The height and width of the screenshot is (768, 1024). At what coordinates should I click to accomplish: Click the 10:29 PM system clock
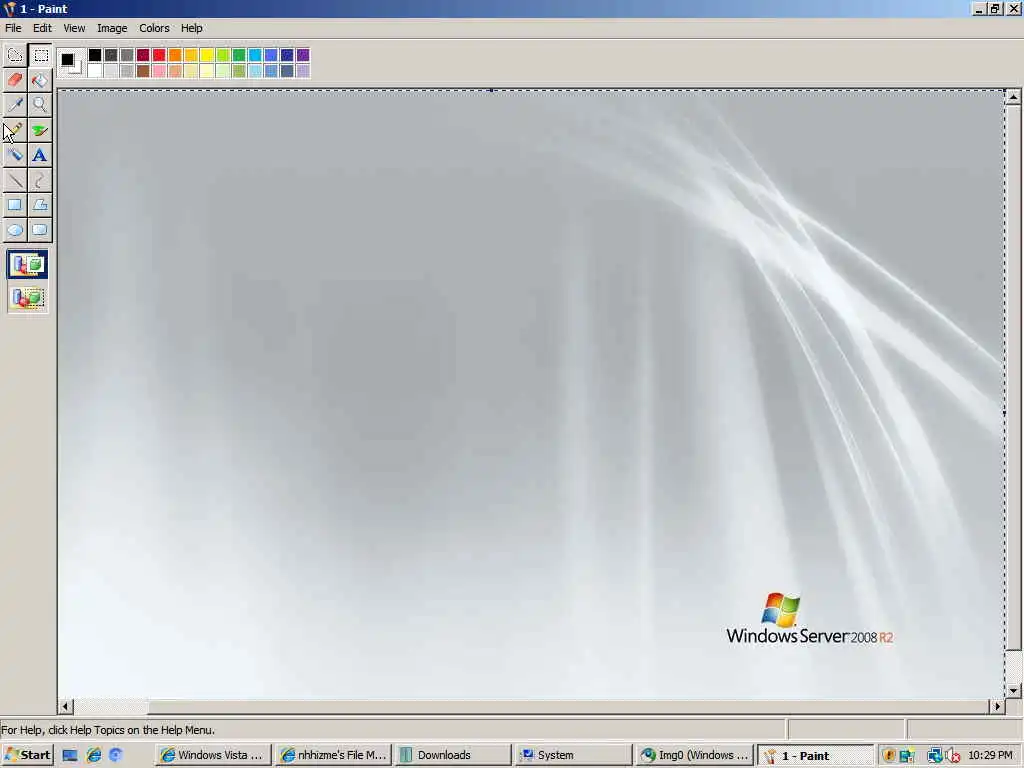click(x=990, y=755)
